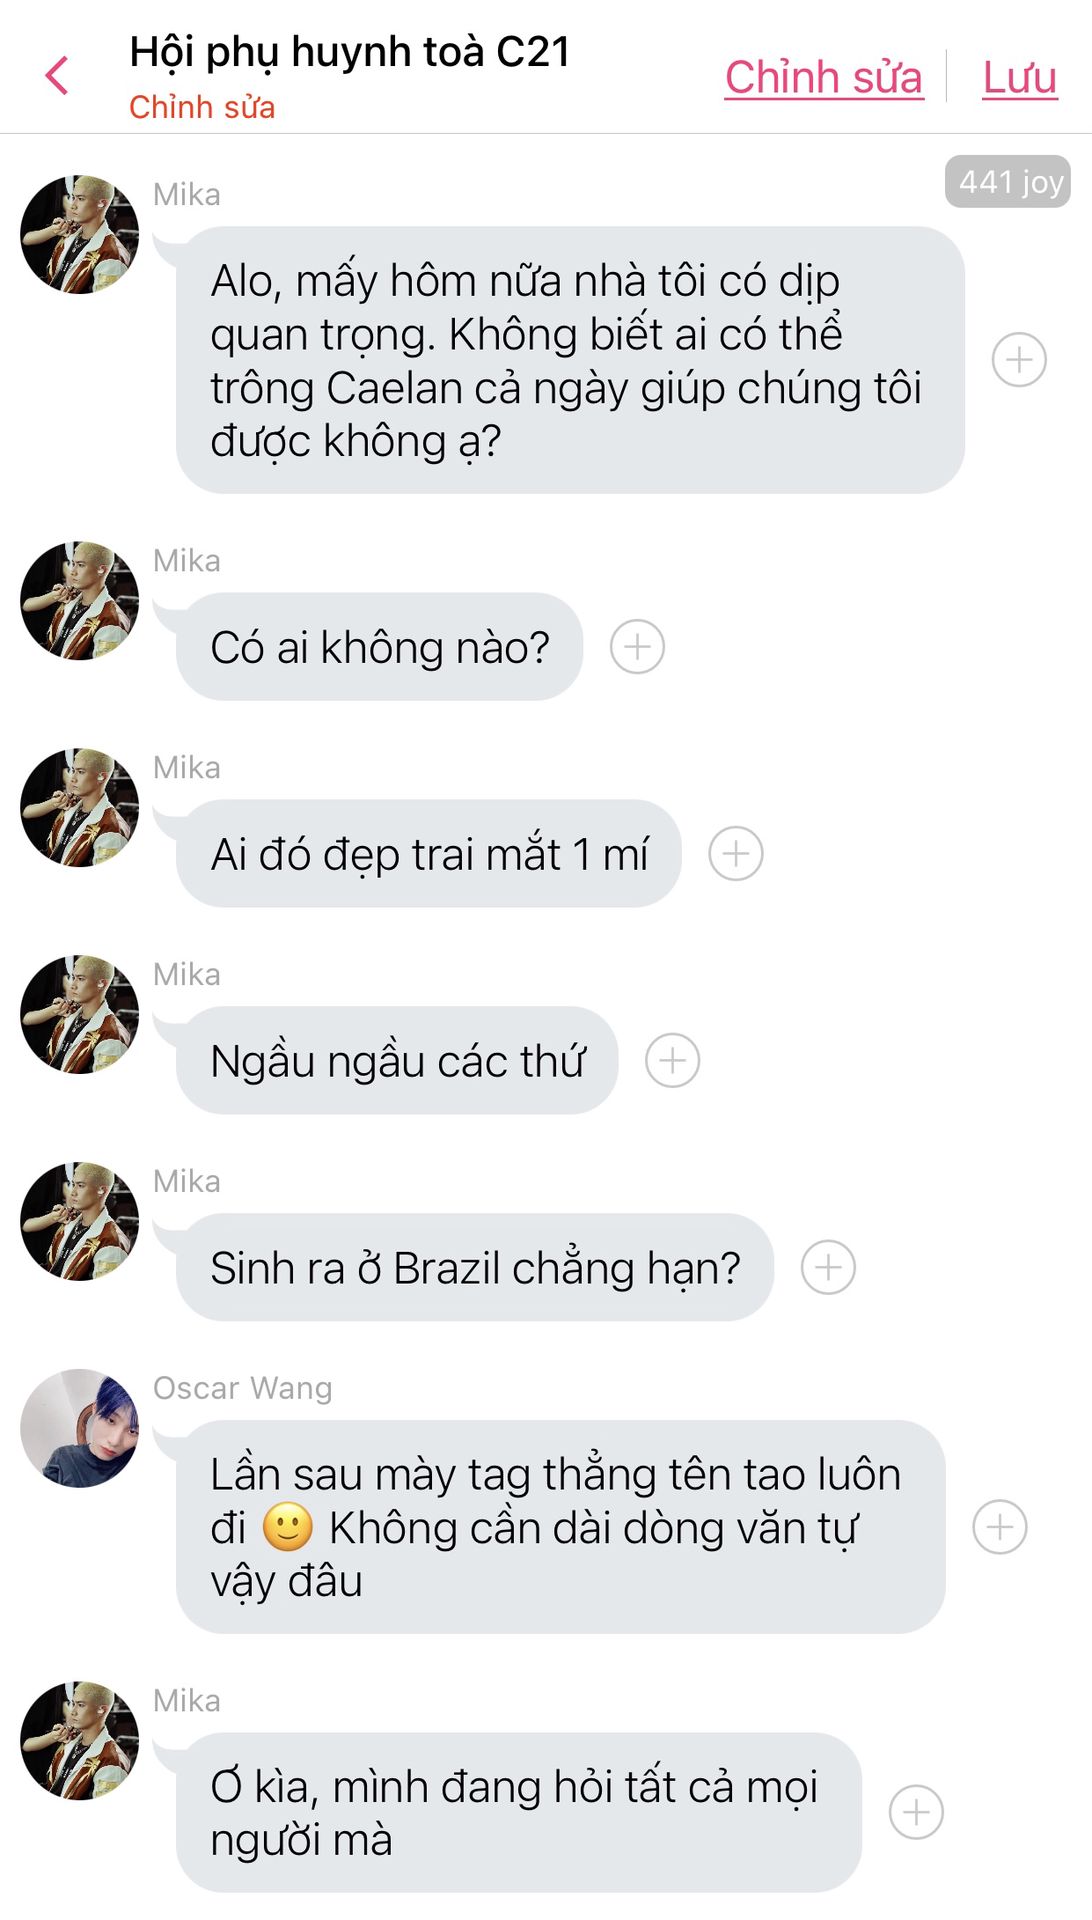The image size is (1092, 1920).
Task: Tap the 'Oscar Wang' sender name label
Action: 243,1388
